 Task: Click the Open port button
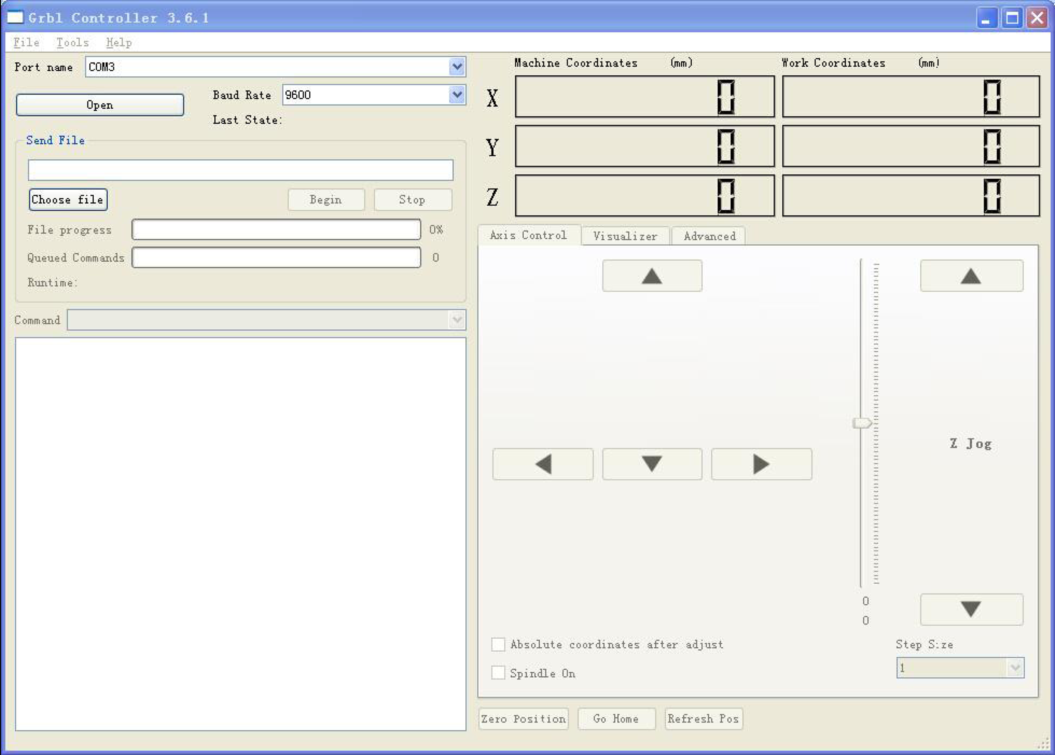pyautogui.click(x=100, y=105)
